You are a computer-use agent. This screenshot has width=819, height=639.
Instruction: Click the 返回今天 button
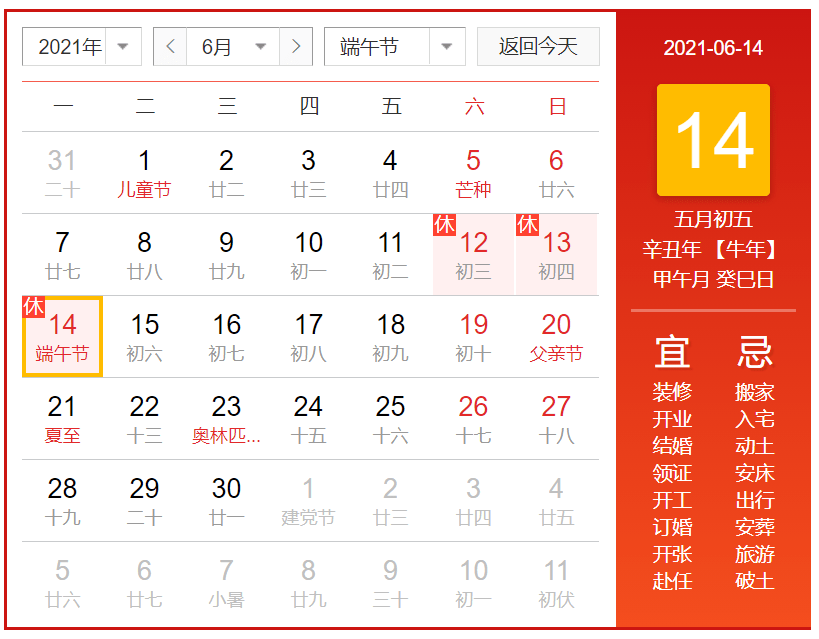tap(538, 47)
